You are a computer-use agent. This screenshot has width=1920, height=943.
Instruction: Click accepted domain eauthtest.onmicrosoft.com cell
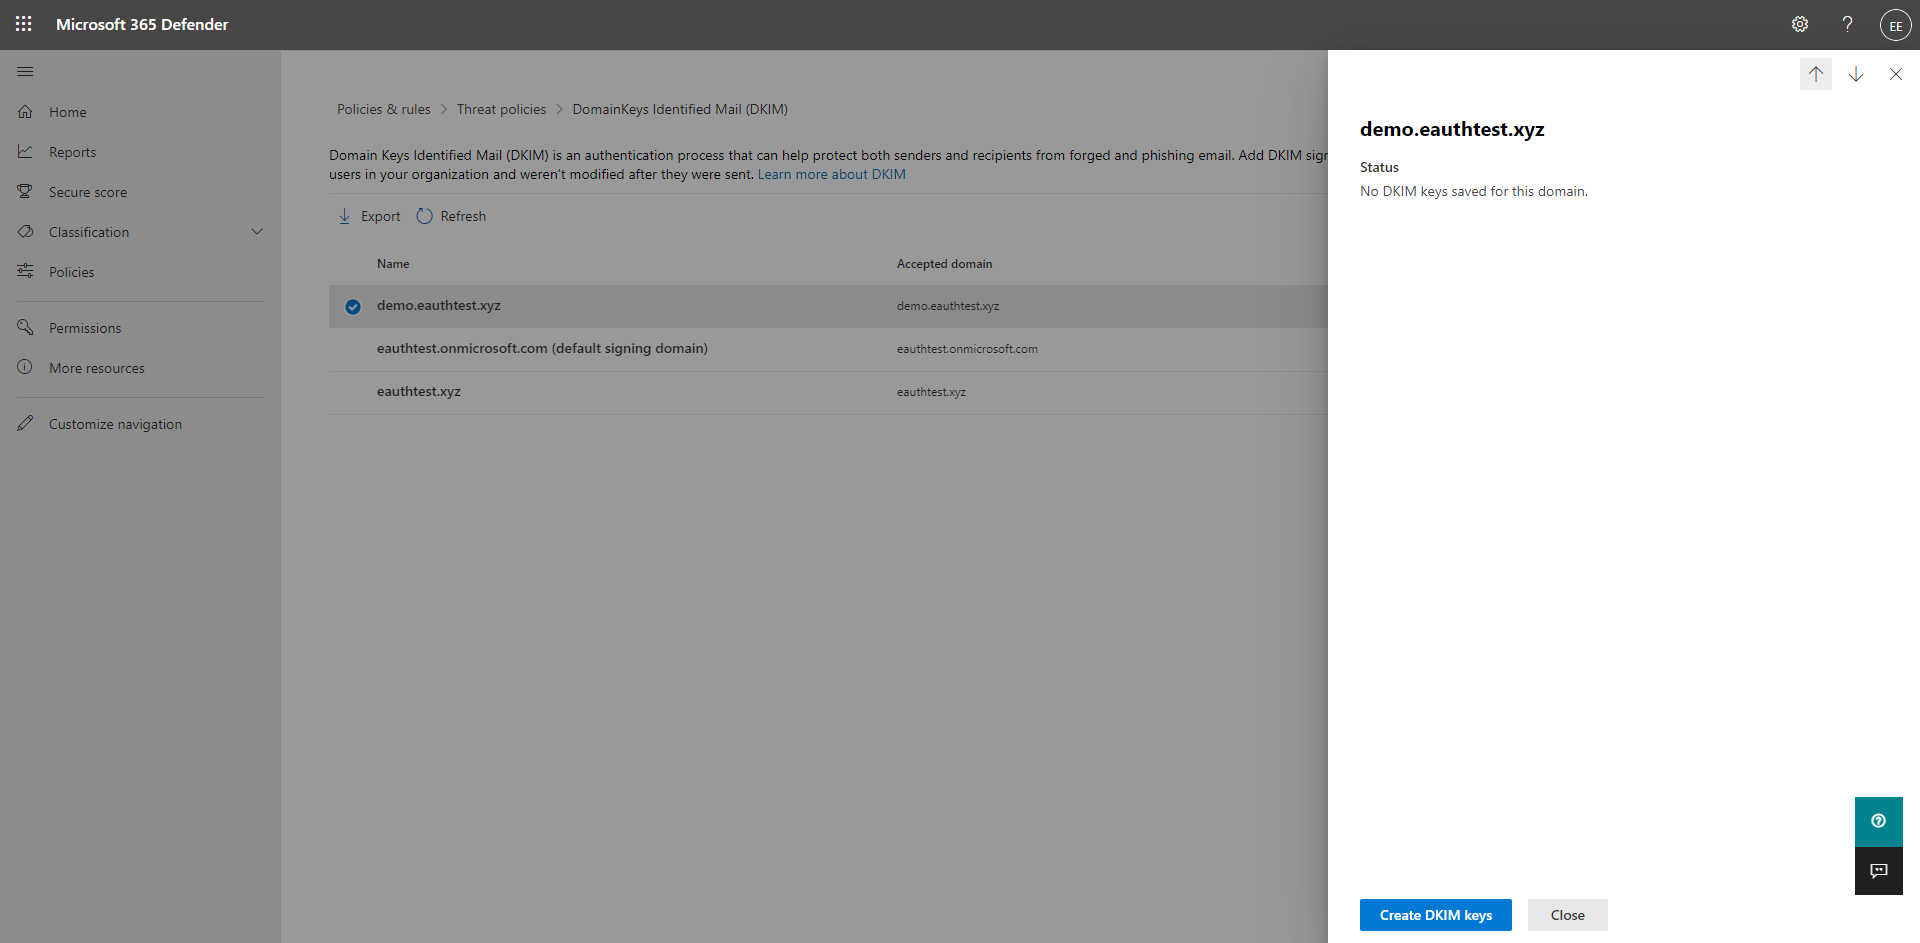click(x=967, y=349)
